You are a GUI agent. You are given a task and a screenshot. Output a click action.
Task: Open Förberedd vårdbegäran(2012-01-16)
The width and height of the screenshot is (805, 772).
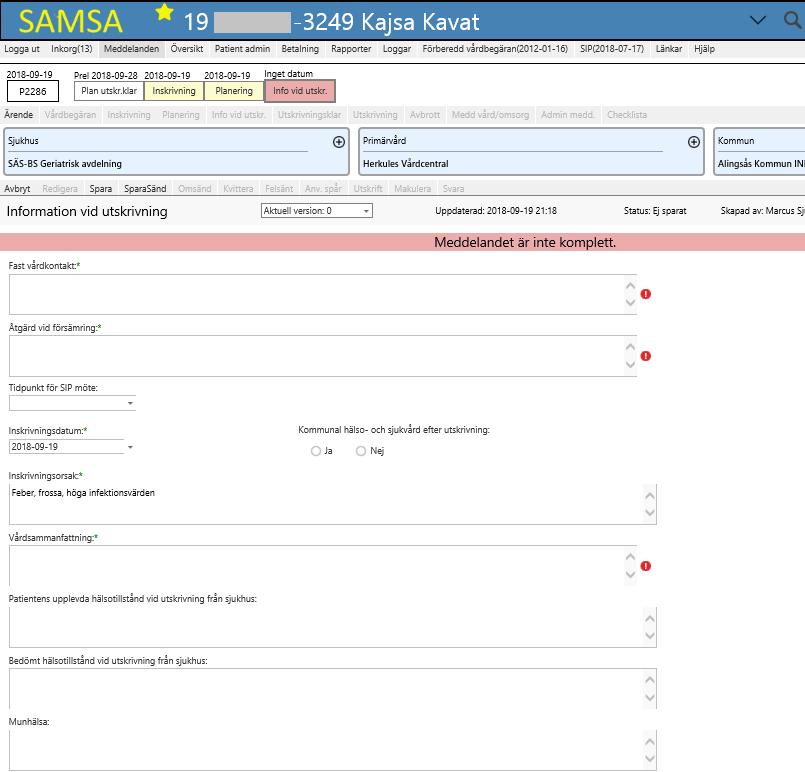pyautogui.click(x=495, y=49)
